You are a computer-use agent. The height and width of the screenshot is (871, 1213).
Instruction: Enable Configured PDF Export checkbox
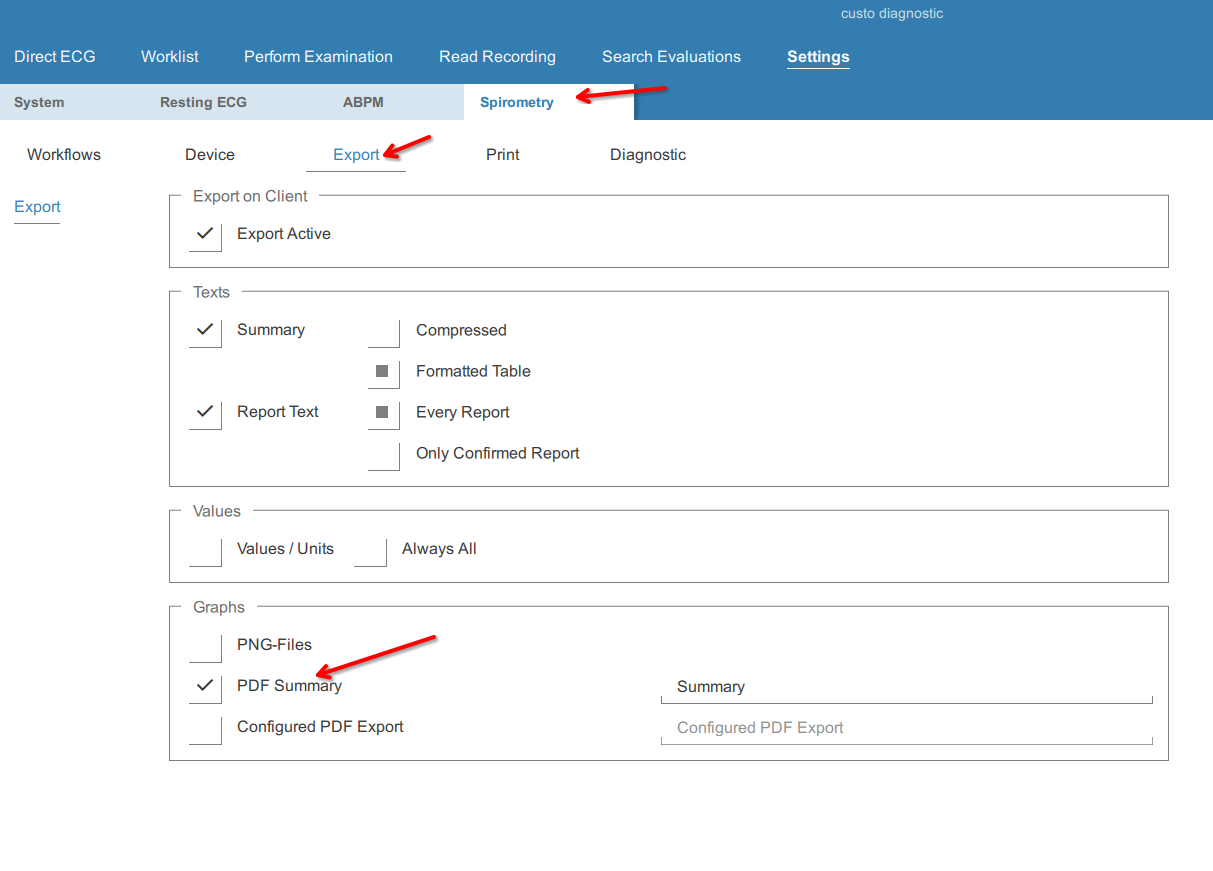(x=205, y=728)
